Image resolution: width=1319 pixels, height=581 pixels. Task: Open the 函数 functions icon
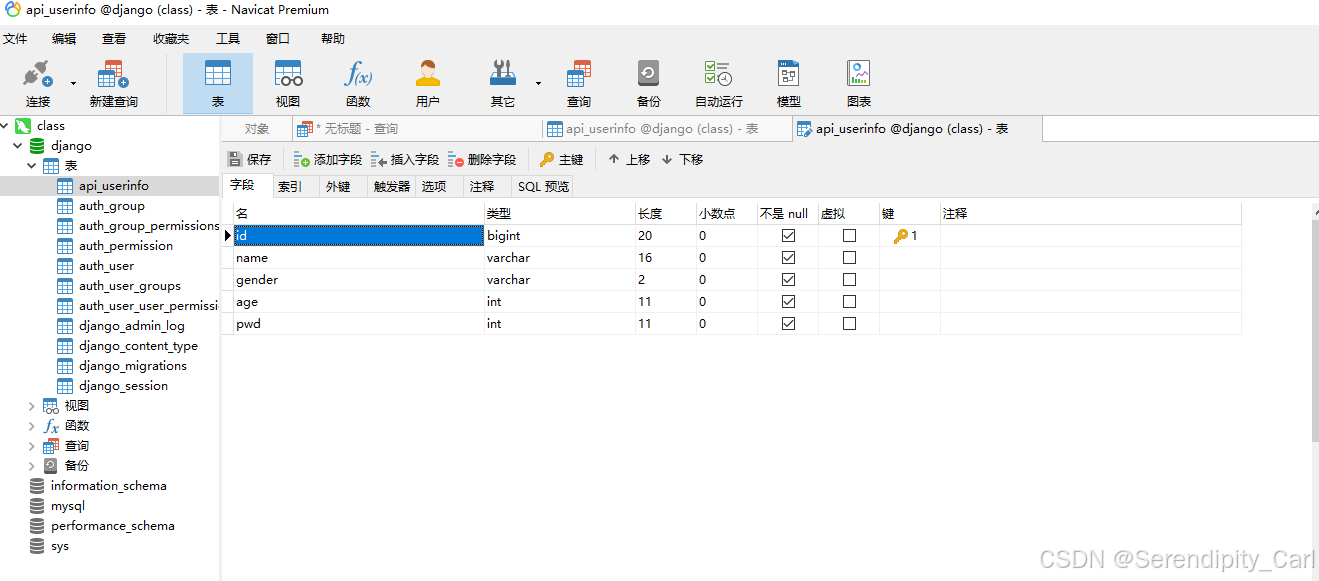point(358,74)
